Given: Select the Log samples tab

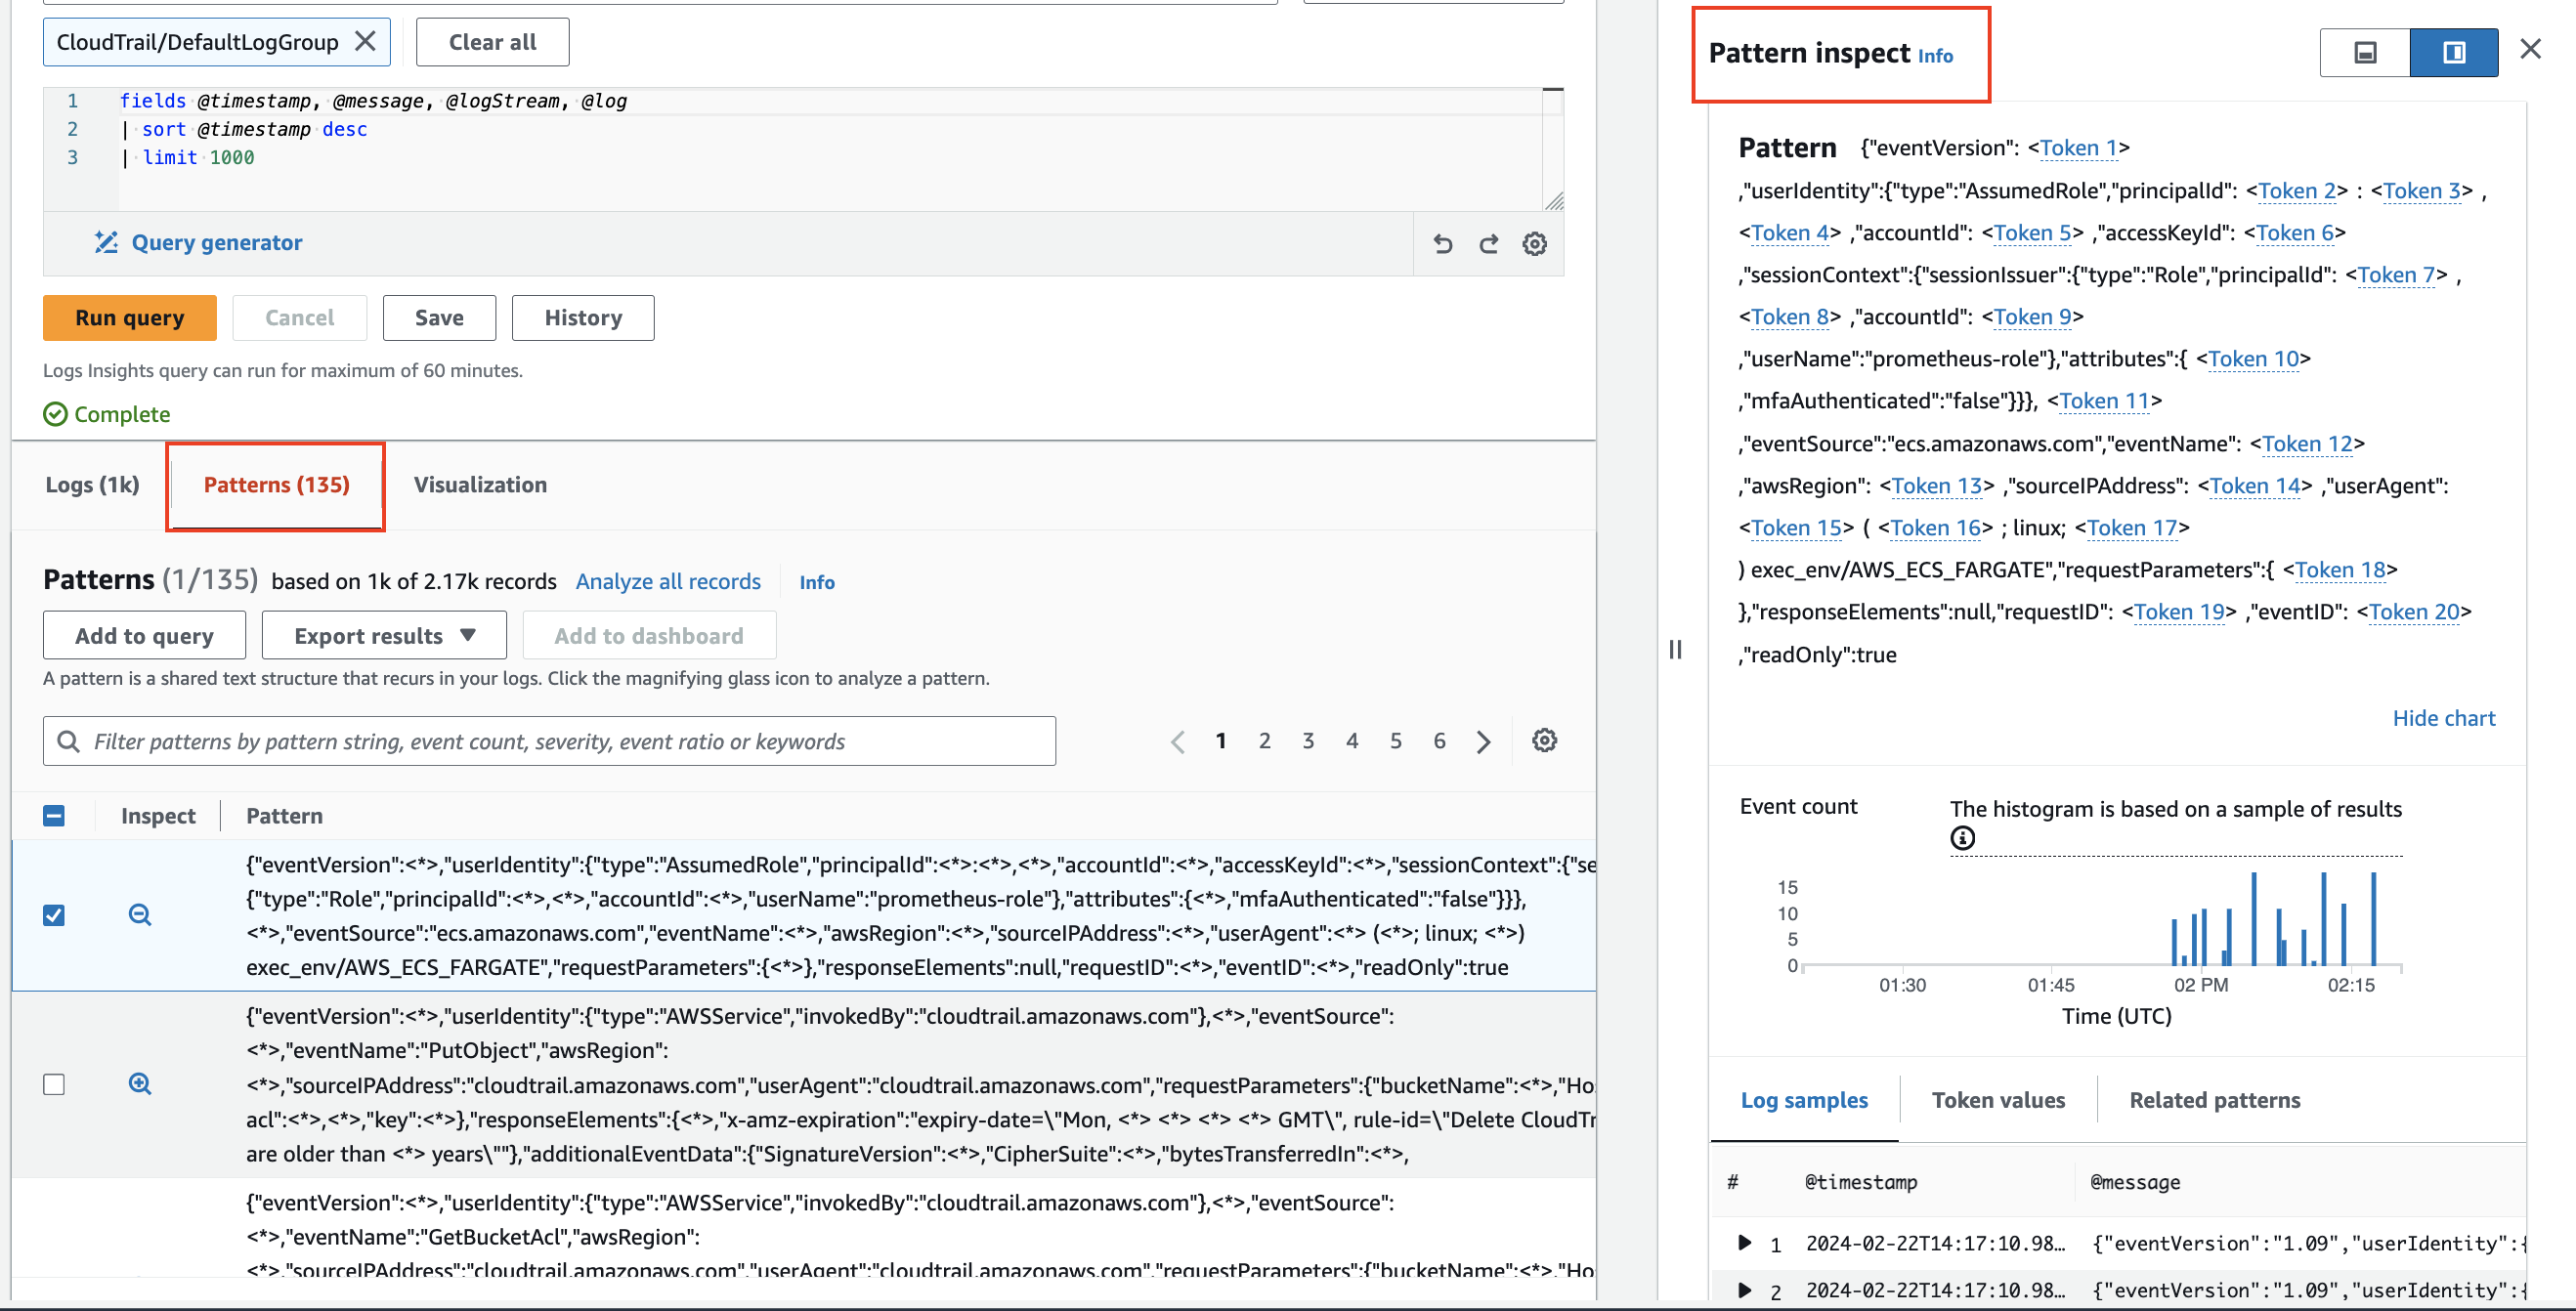Looking at the screenshot, I should coord(1804,1100).
